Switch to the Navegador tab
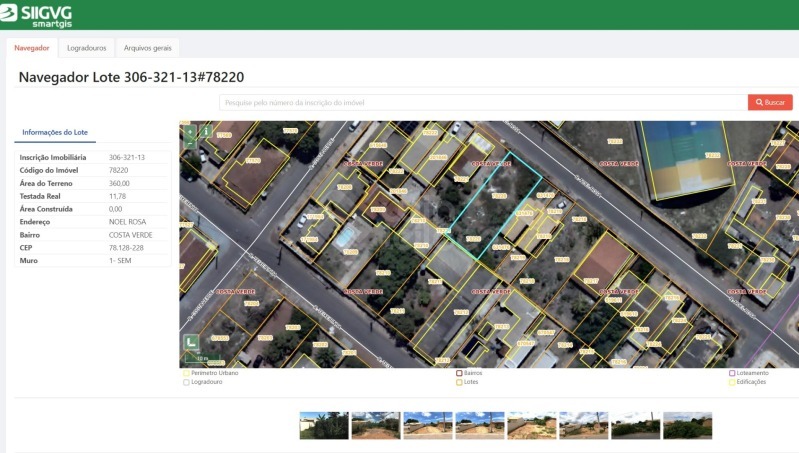This screenshot has height=453, width=799. [x=32, y=48]
